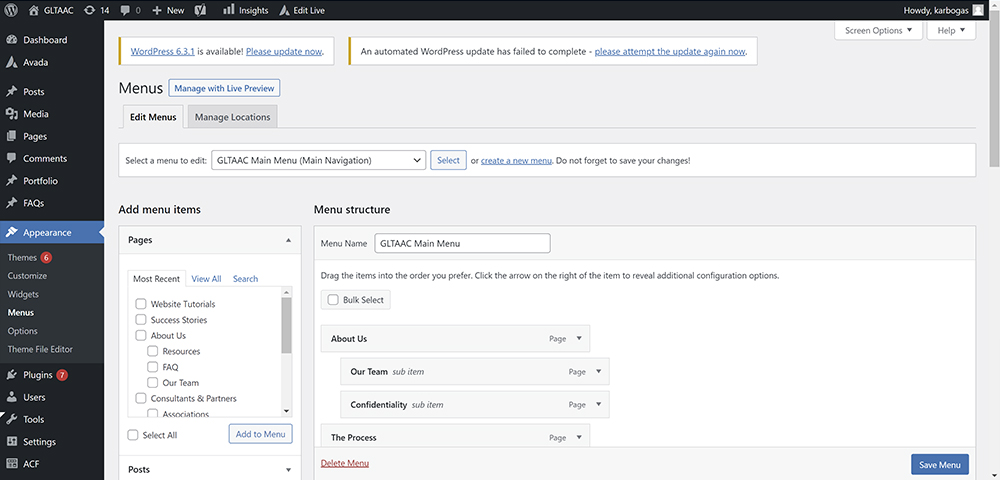Click the WordPress logo icon

tap(11, 10)
